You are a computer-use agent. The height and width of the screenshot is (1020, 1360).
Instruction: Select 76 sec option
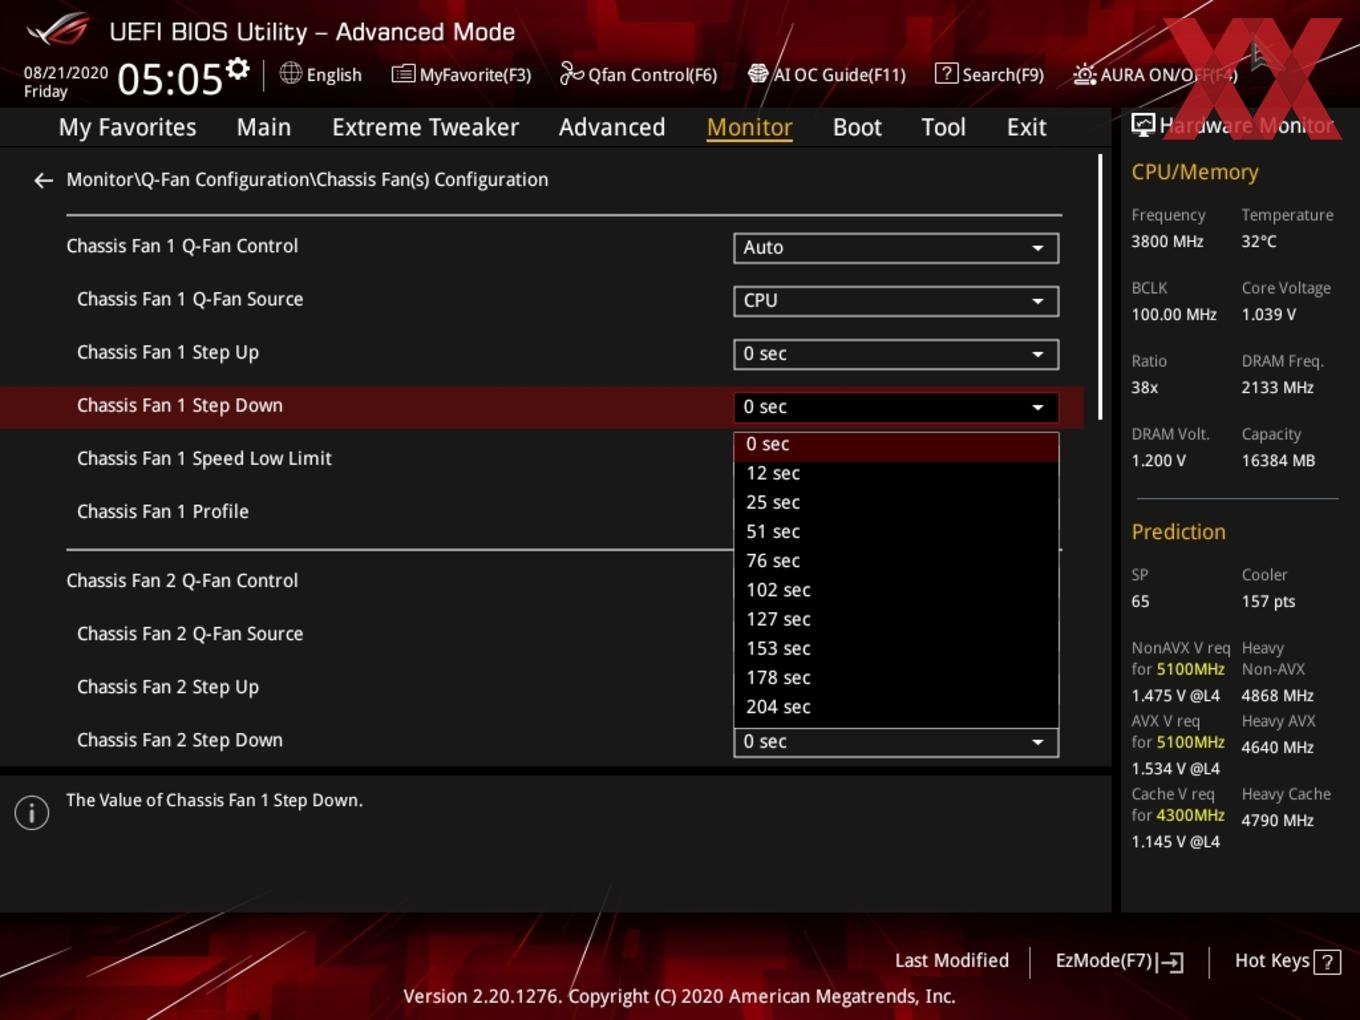(x=896, y=561)
